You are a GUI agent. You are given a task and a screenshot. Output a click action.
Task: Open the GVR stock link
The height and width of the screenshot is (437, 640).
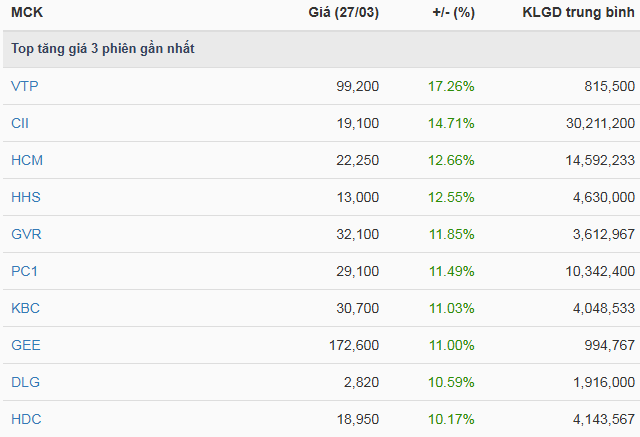(26, 234)
